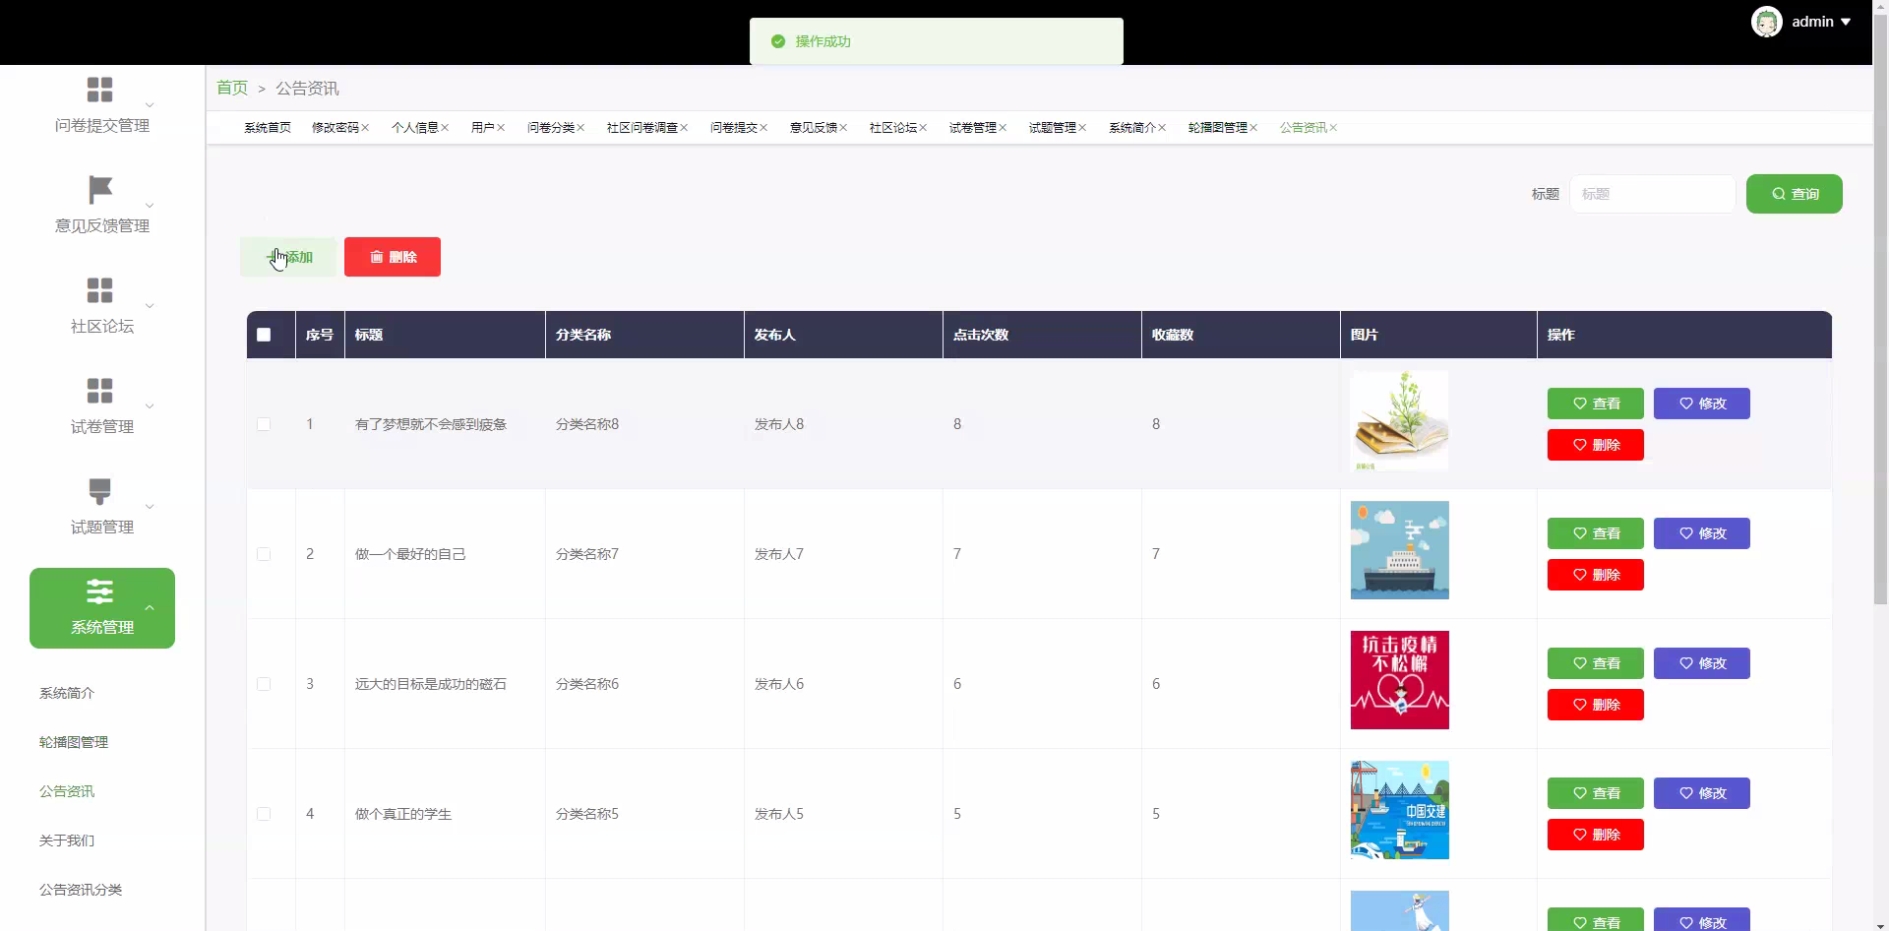Image resolution: width=1889 pixels, height=931 pixels.
Task: Close the 用户 tab
Action: (501, 128)
